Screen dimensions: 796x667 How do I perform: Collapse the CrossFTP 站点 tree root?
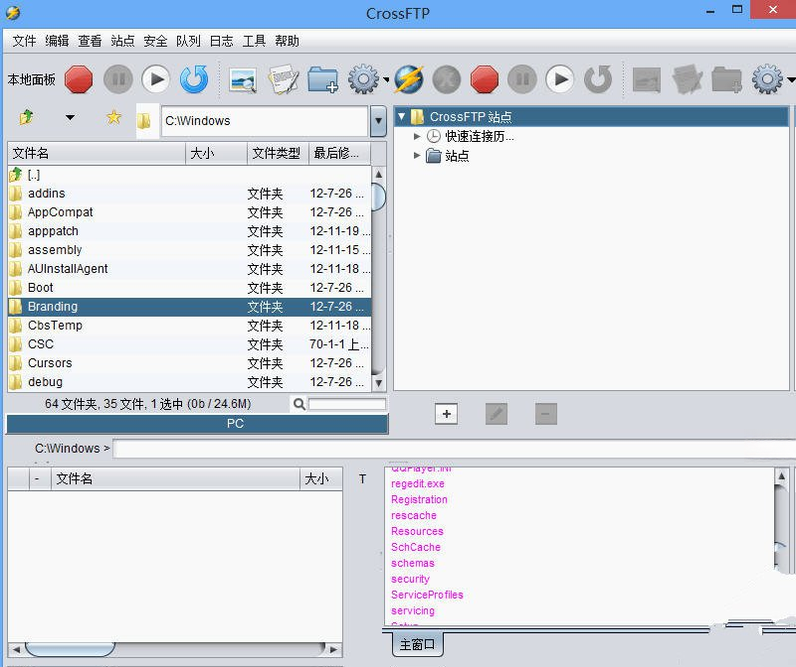pyautogui.click(x=402, y=117)
